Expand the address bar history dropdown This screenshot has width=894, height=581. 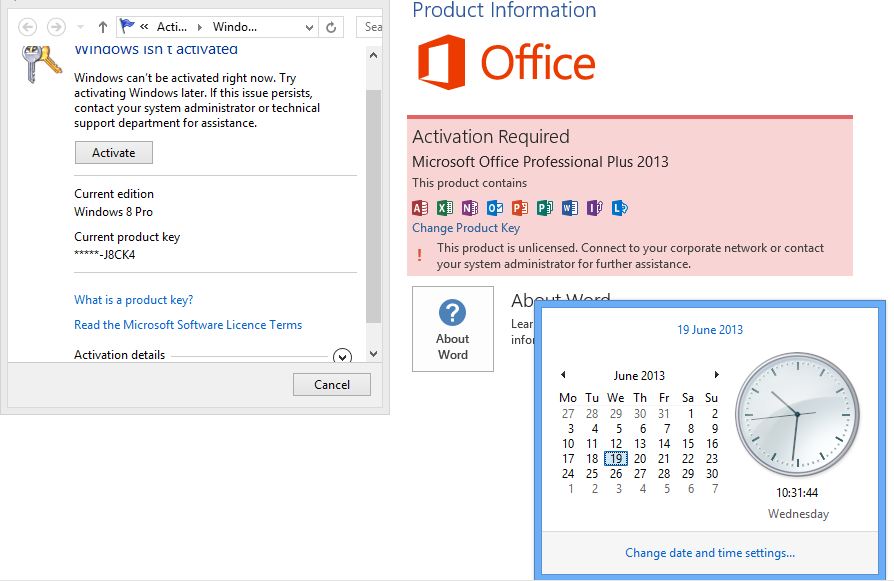pos(309,27)
